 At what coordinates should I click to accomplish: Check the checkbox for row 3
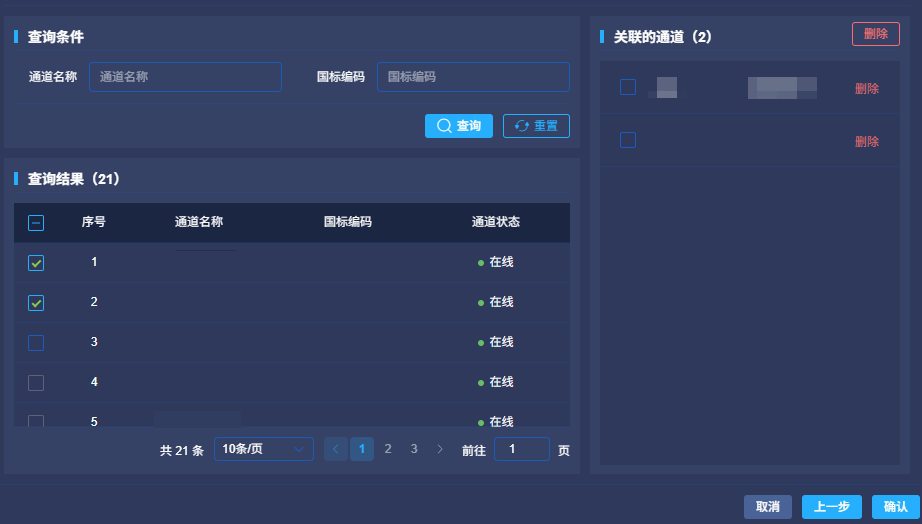(36, 343)
